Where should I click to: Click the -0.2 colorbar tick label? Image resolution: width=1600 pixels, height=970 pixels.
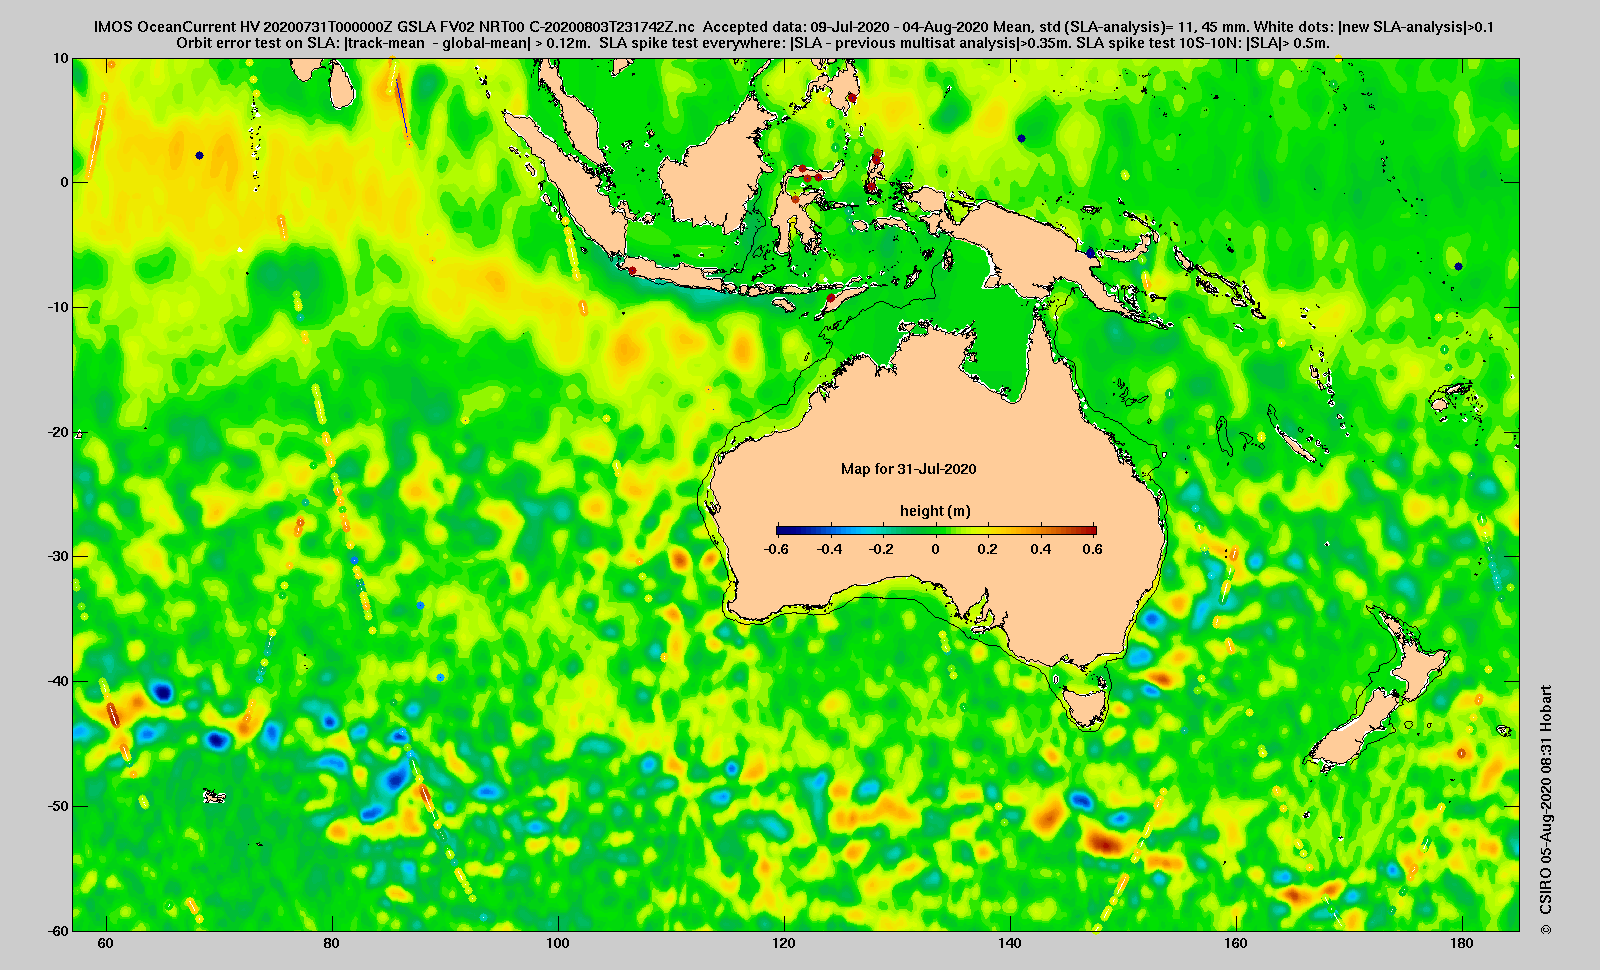click(x=882, y=549)
